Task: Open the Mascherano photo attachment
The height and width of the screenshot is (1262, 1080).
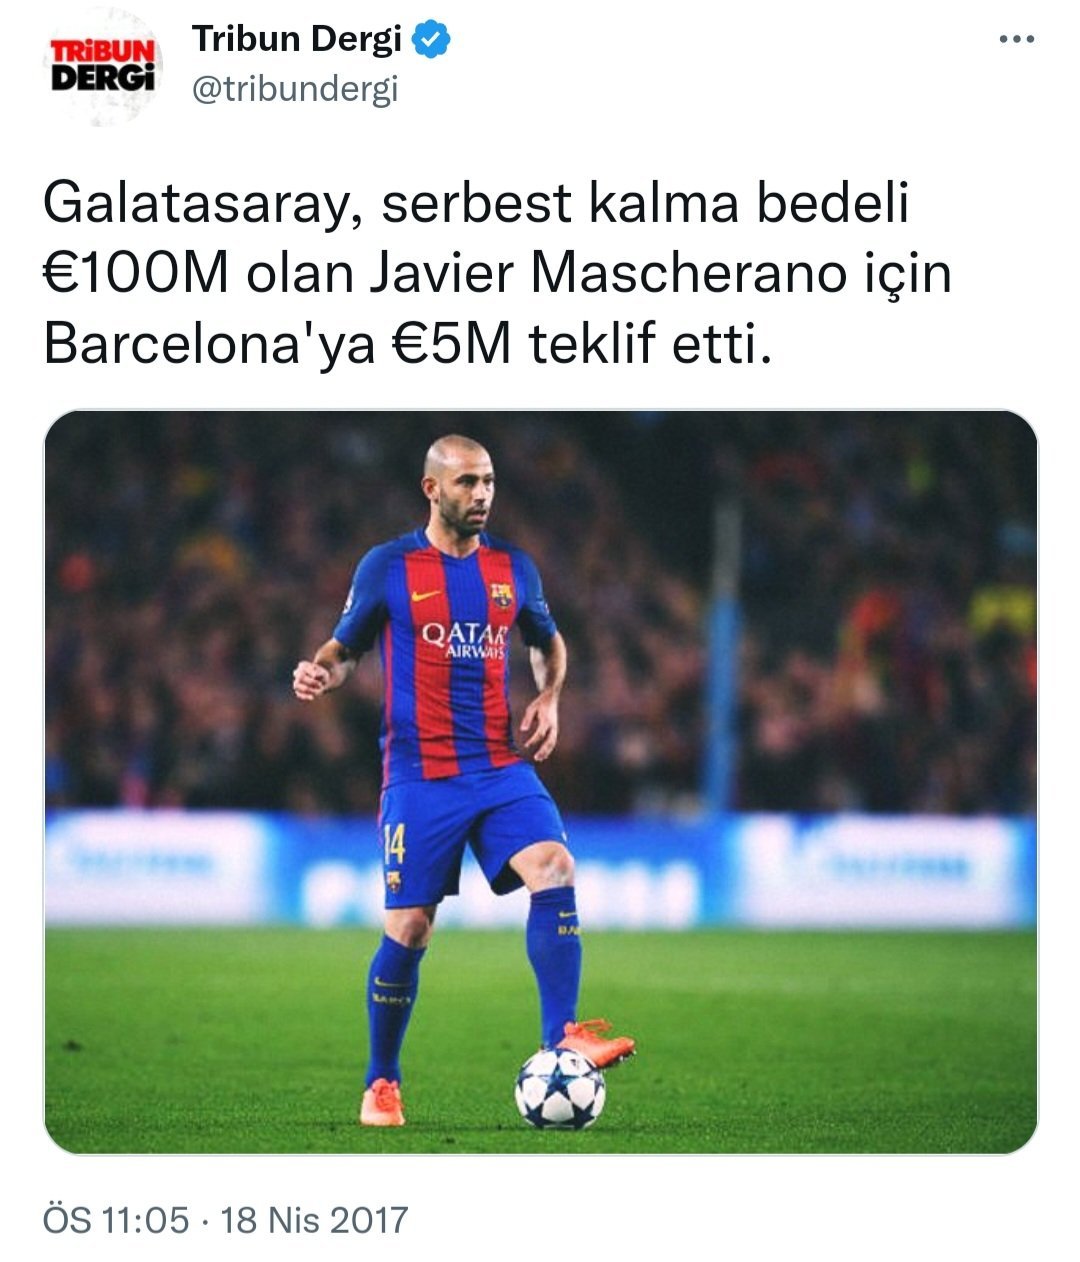Action: 540,782
